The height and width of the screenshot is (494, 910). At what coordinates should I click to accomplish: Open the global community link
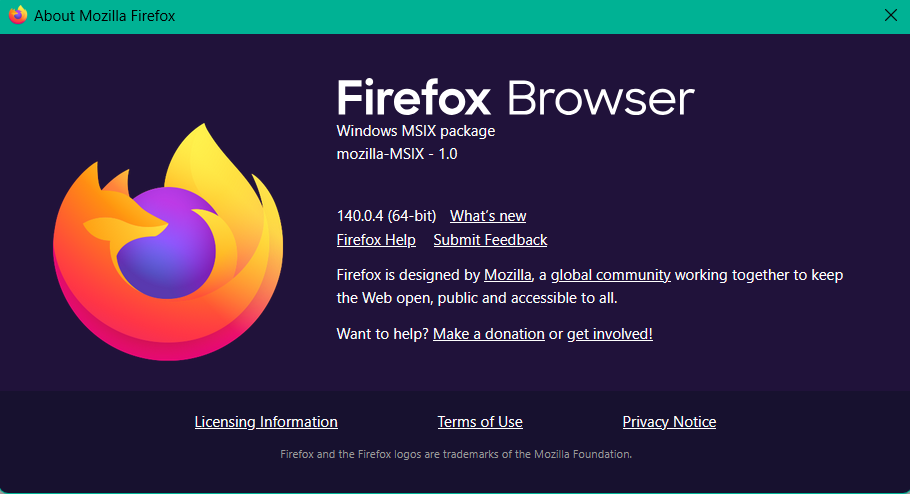point(610,274)
